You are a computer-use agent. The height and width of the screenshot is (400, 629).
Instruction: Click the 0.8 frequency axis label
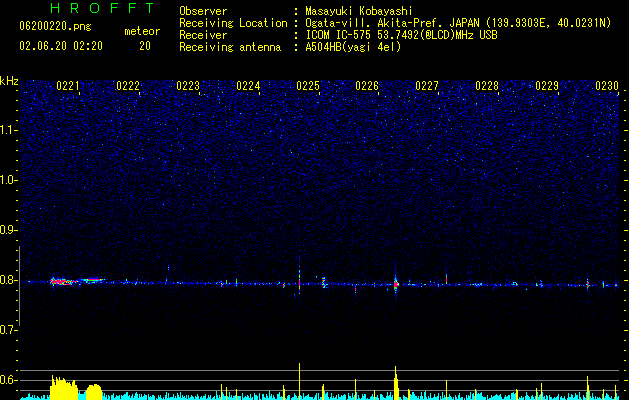9,280
